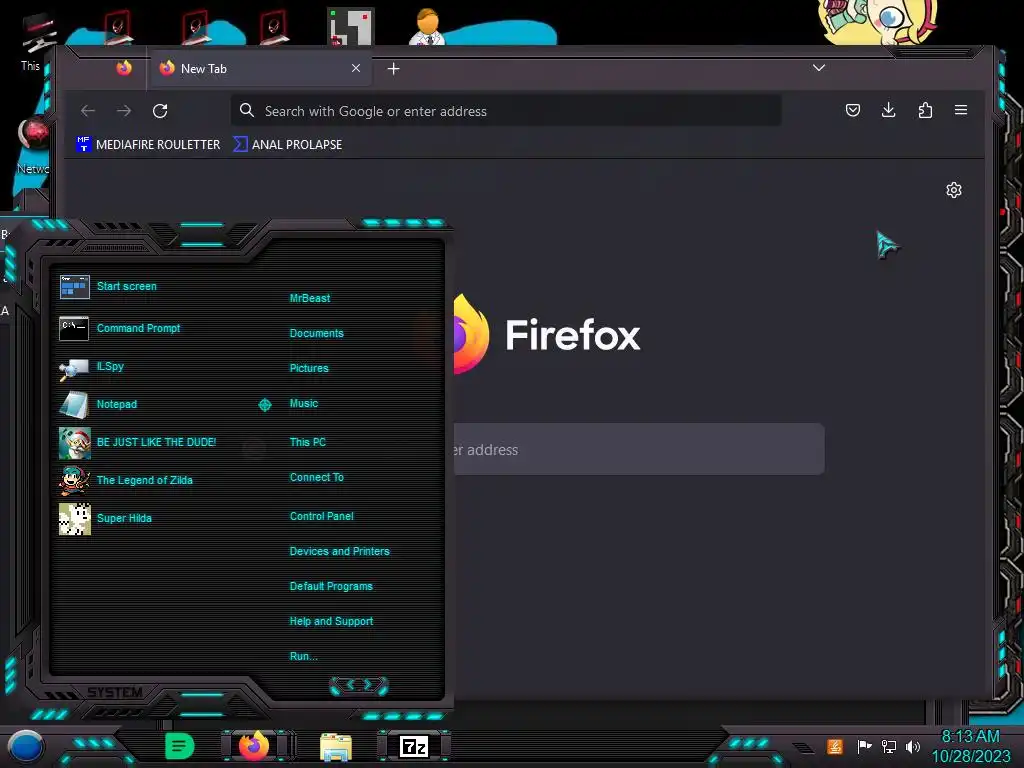Viewport: 1024px width, 768px height.
Task: Open Firefox taskbar icon
Action: (x=254, y=746)
